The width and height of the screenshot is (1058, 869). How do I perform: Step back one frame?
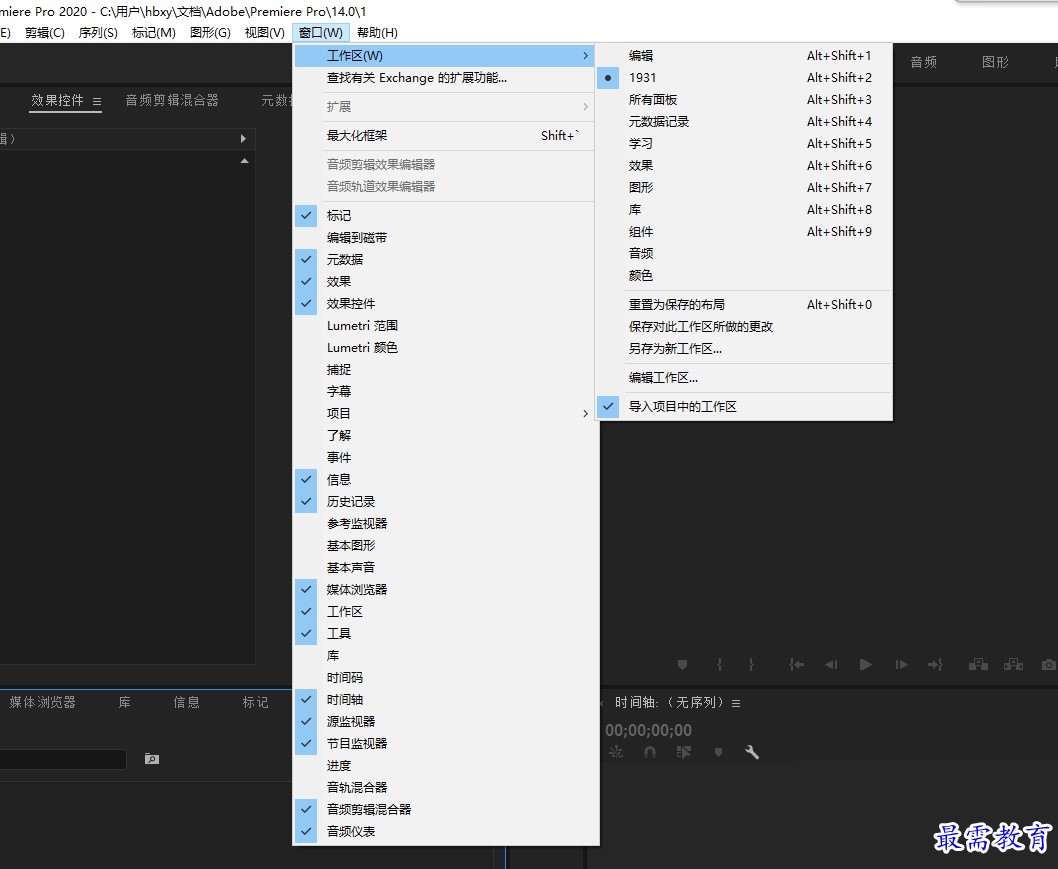[831, 665]
